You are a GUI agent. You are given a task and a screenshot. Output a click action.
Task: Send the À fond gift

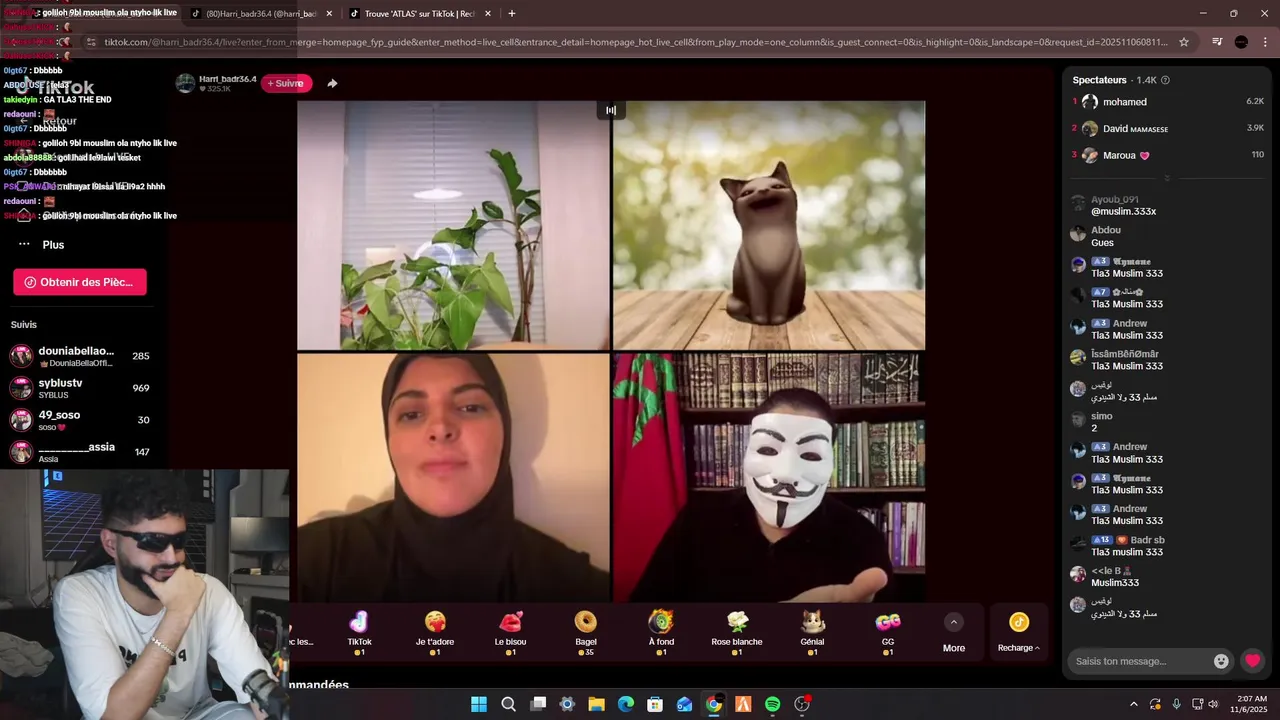click(x=661, y=633)
